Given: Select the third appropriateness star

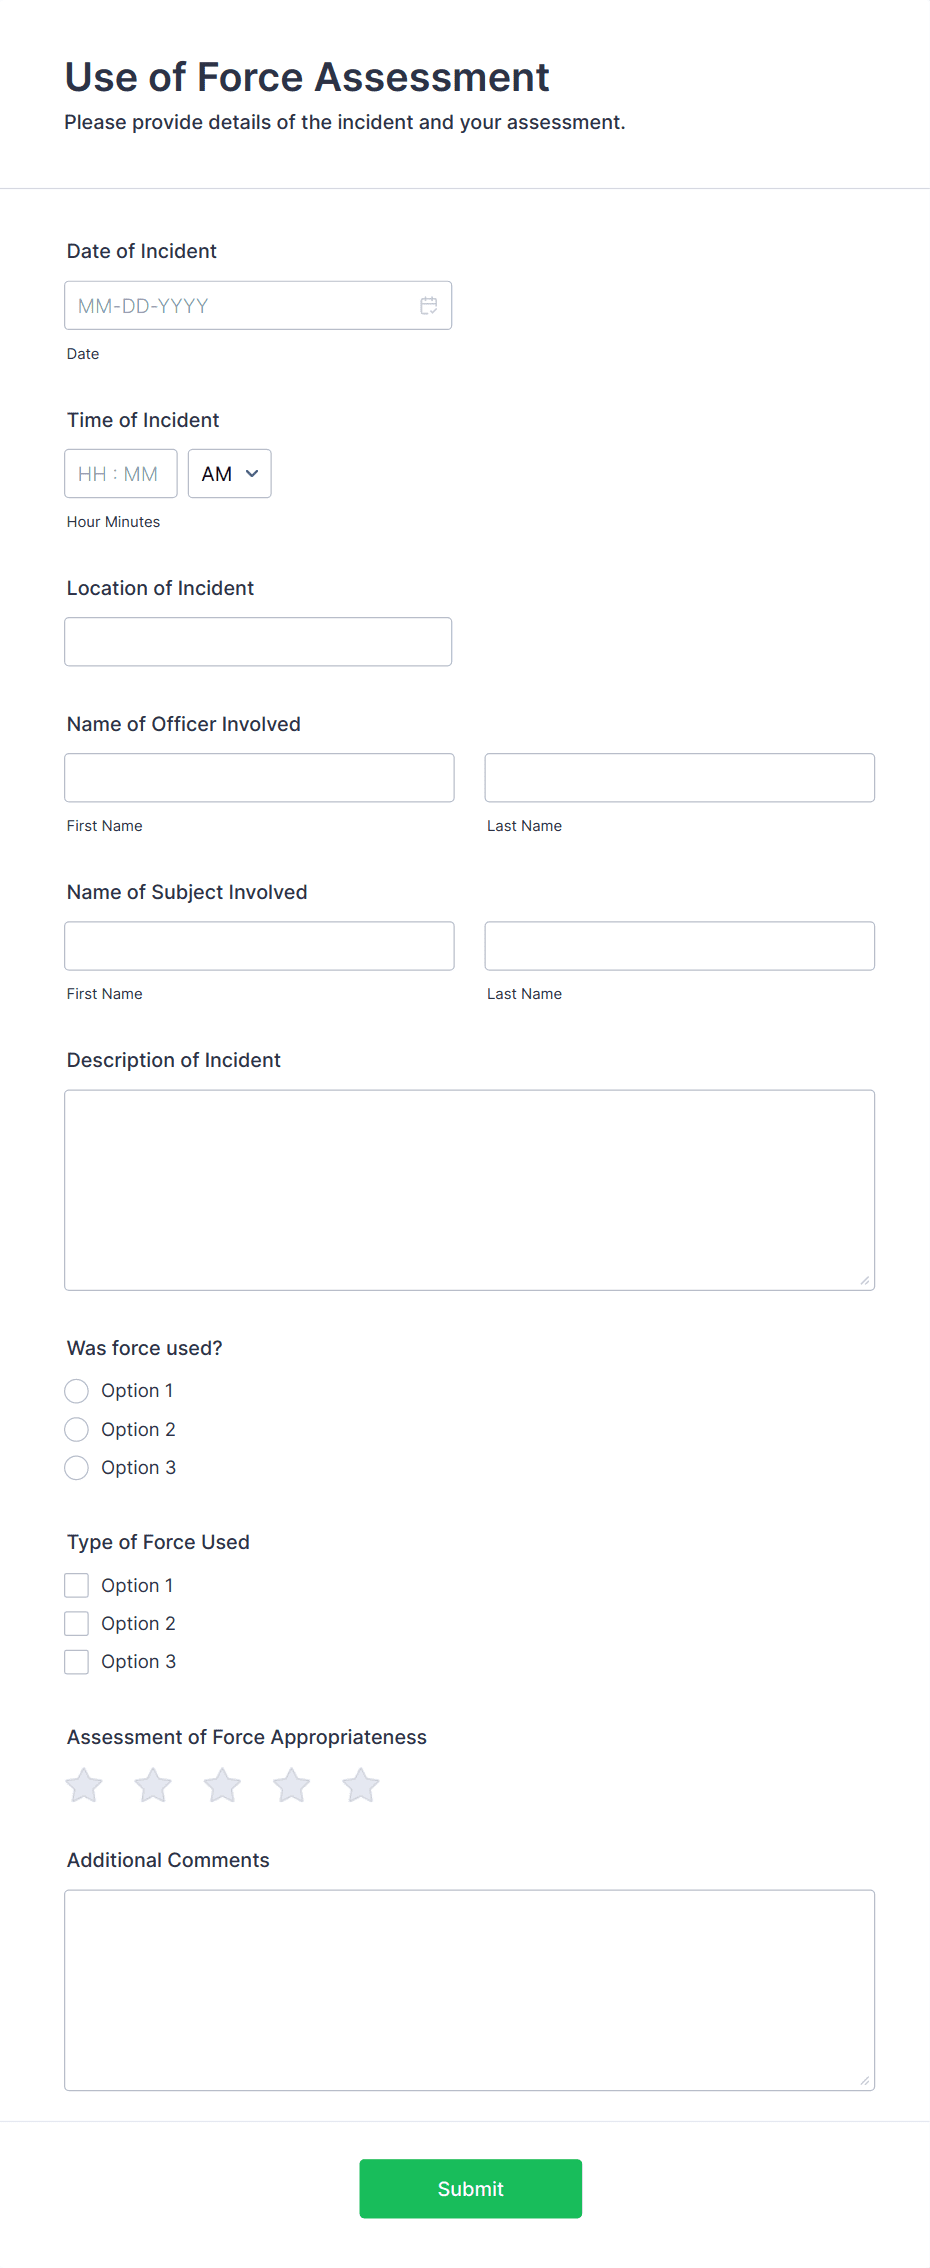Looking at the screenshot, I should point(222,1784).
